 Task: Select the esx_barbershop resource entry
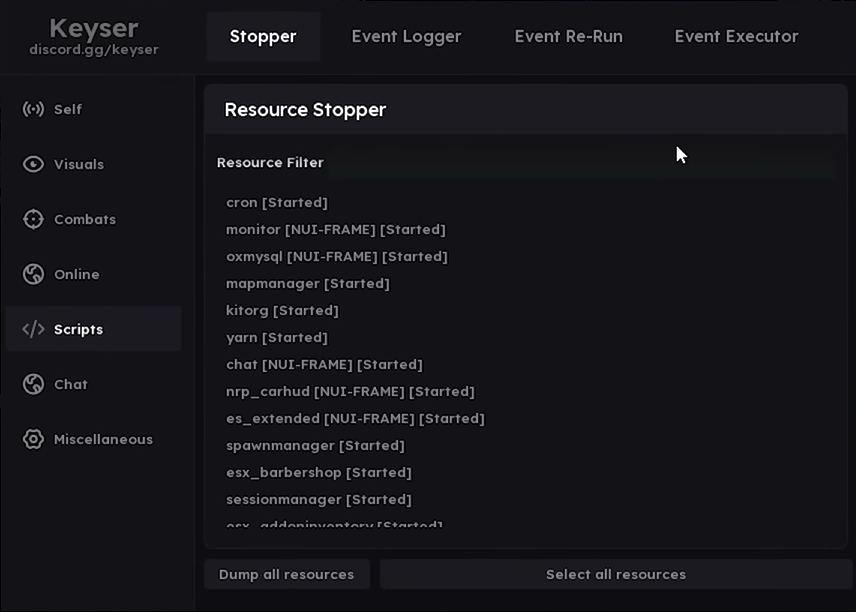click(318, 473)
